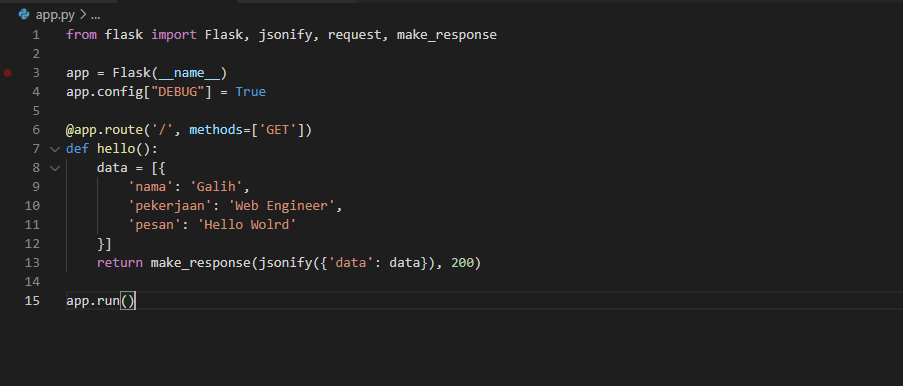Open the app.py breadcrumb item
Screen dimensions: 903x386
tap(55, 15)
